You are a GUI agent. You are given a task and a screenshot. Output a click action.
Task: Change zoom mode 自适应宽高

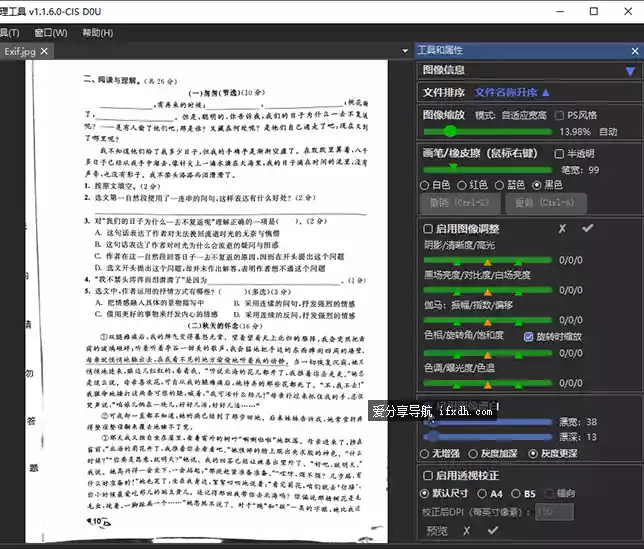coord(524,115)
